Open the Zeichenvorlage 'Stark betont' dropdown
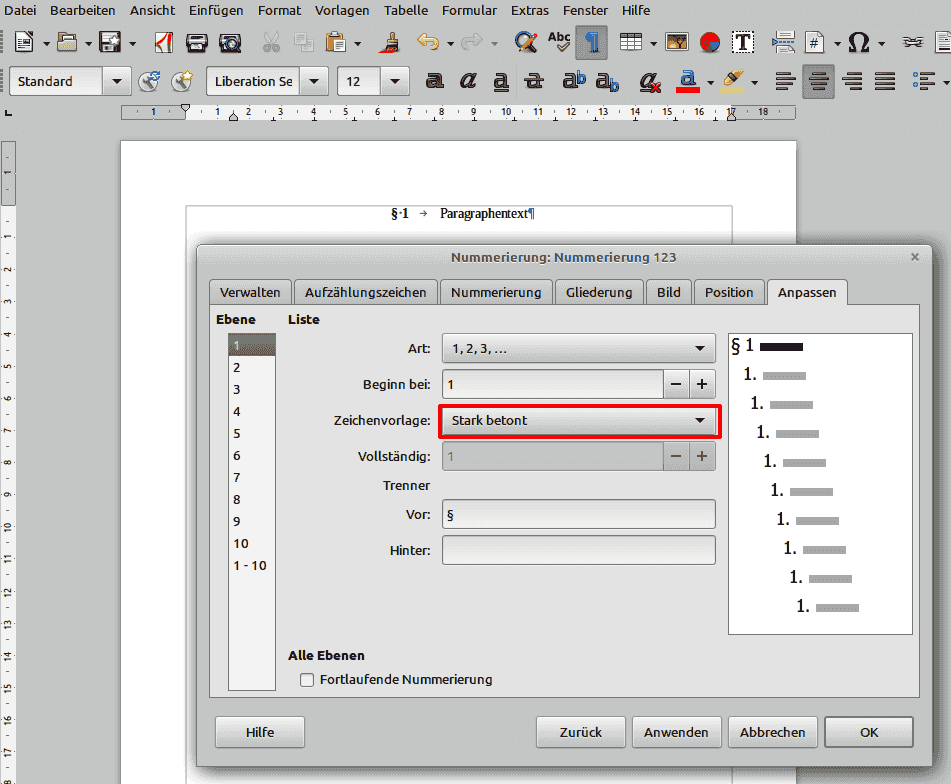951x784 pixels. (579, 421)
